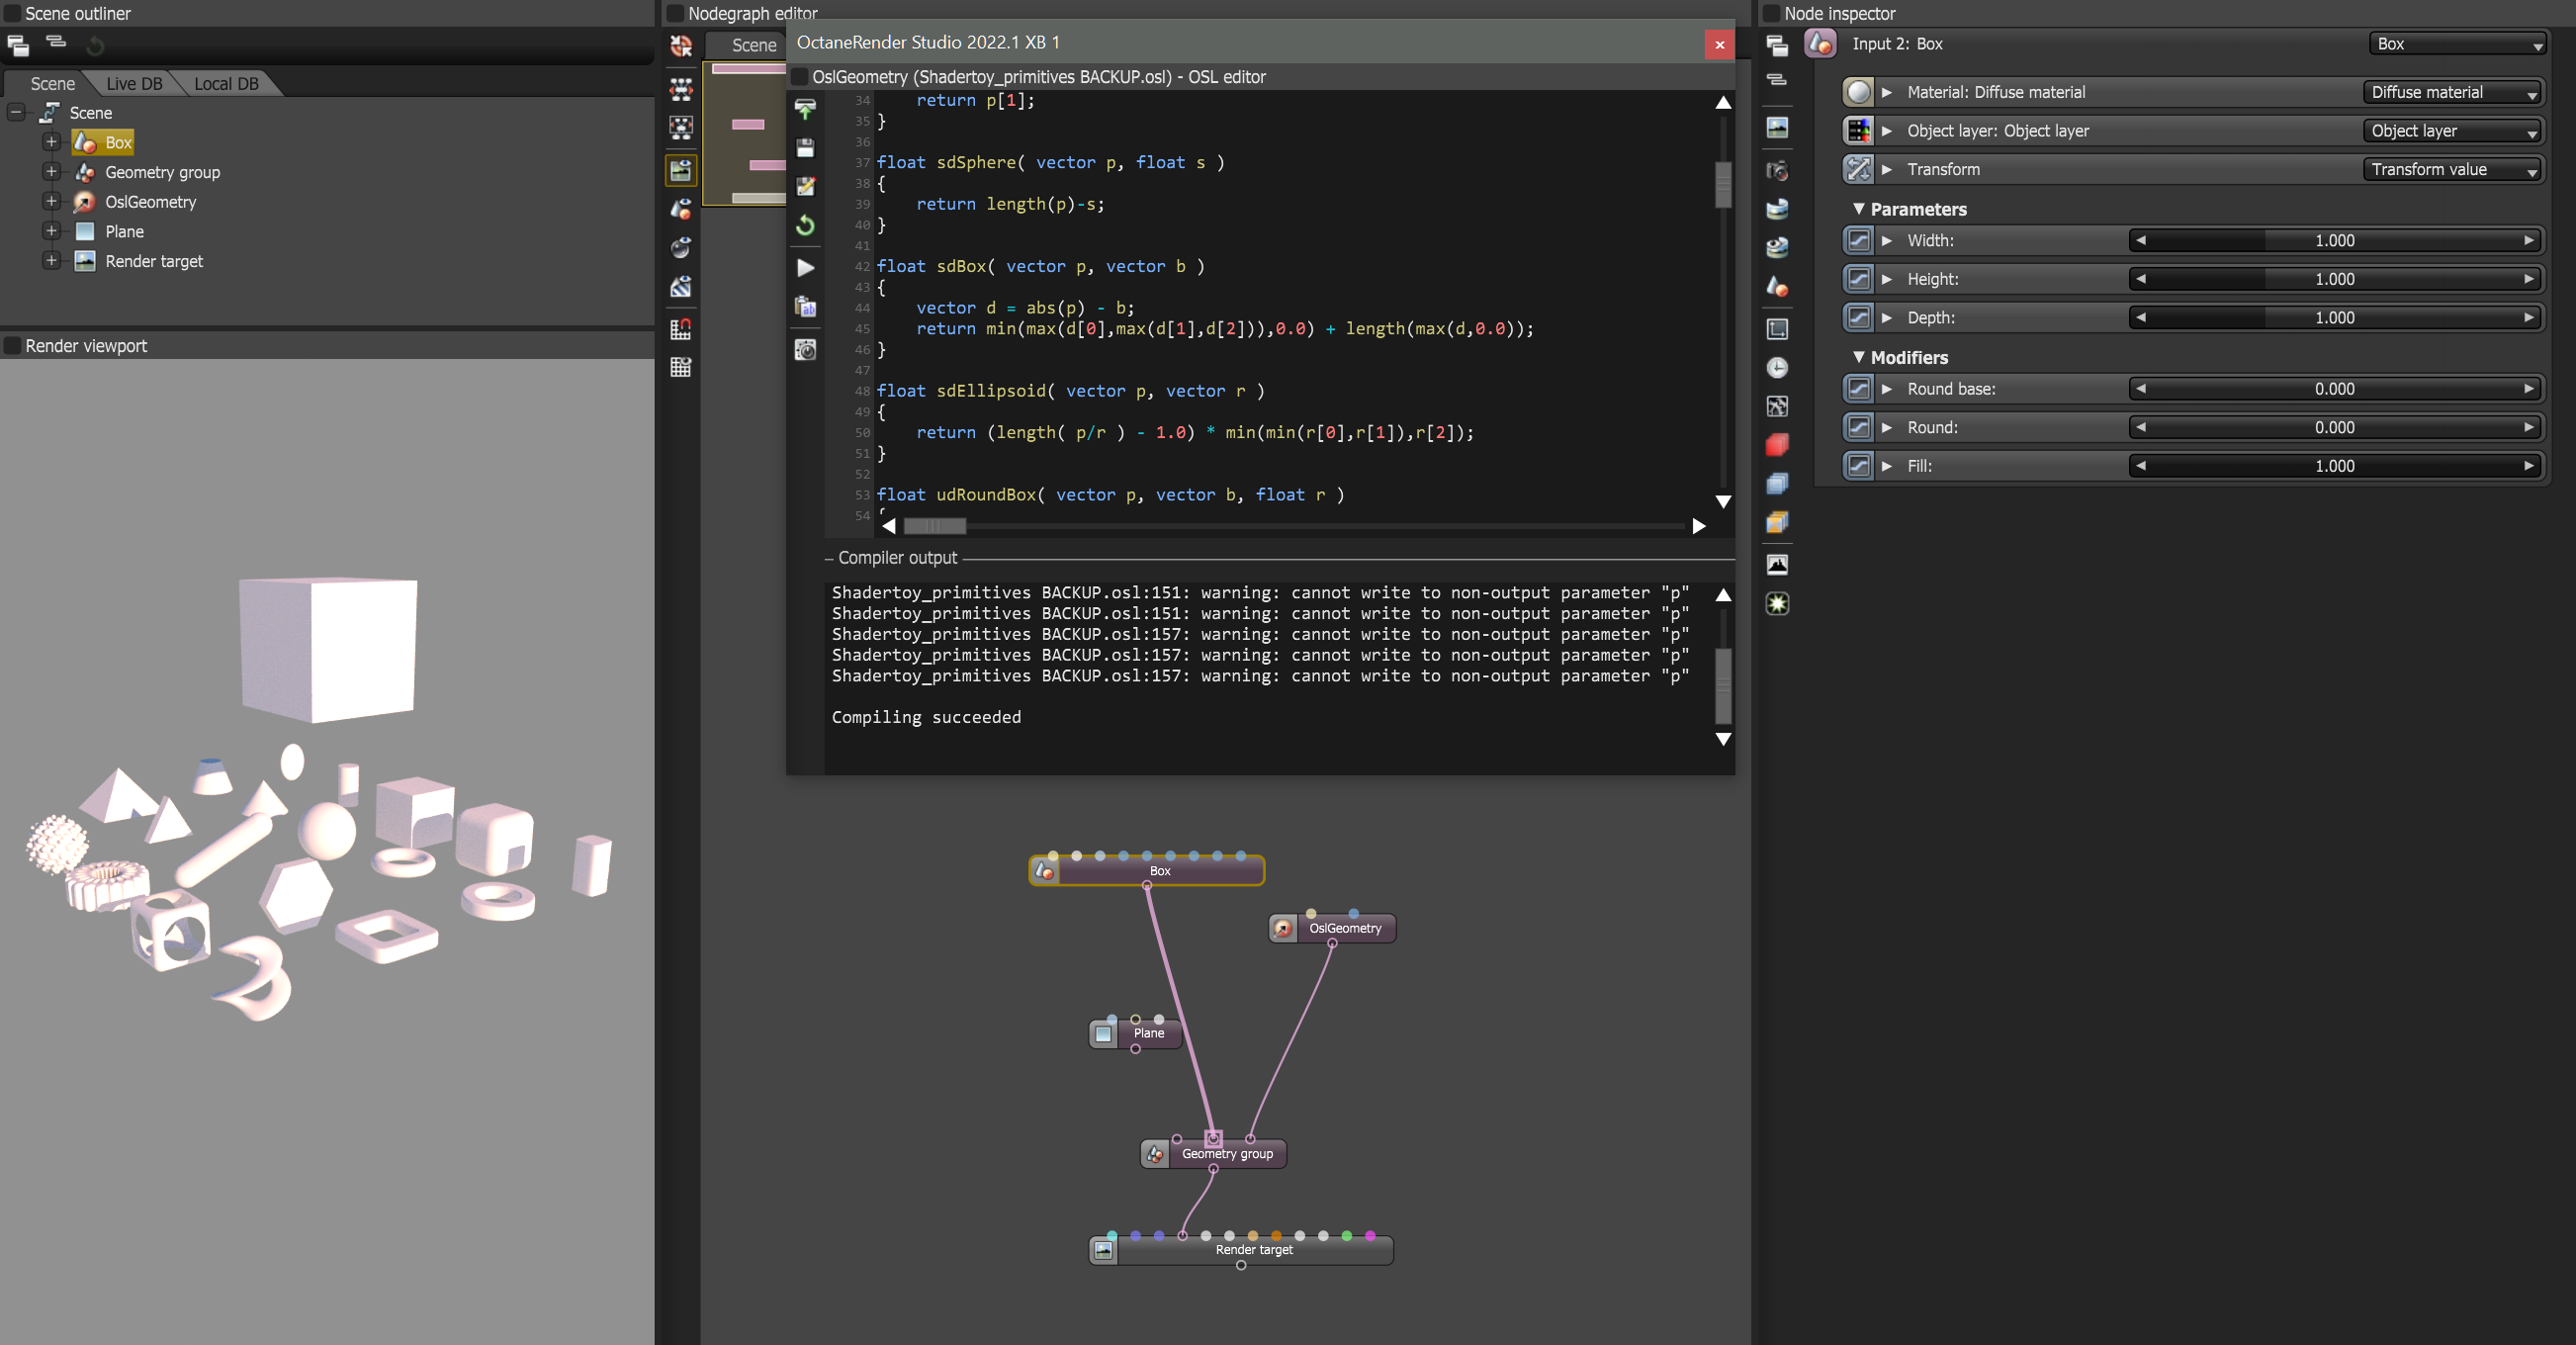Collapse the Modifiers section
The height and width of the screenshot is (1345, 2576).
coord(1859,357)
